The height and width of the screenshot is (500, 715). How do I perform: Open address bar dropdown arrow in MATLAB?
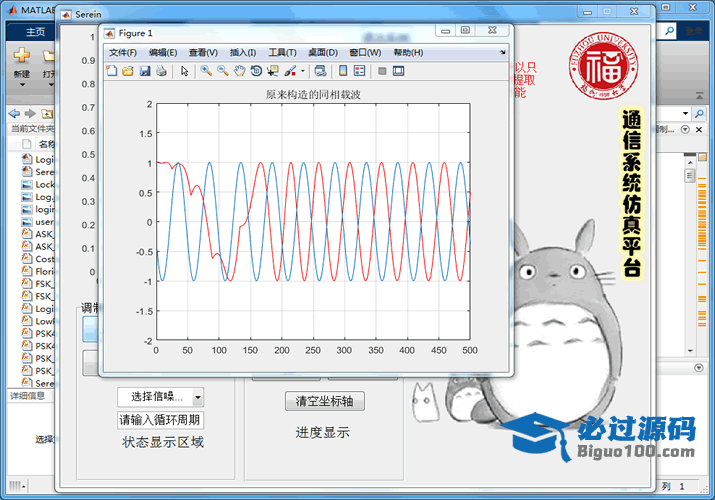click(685, 113)
